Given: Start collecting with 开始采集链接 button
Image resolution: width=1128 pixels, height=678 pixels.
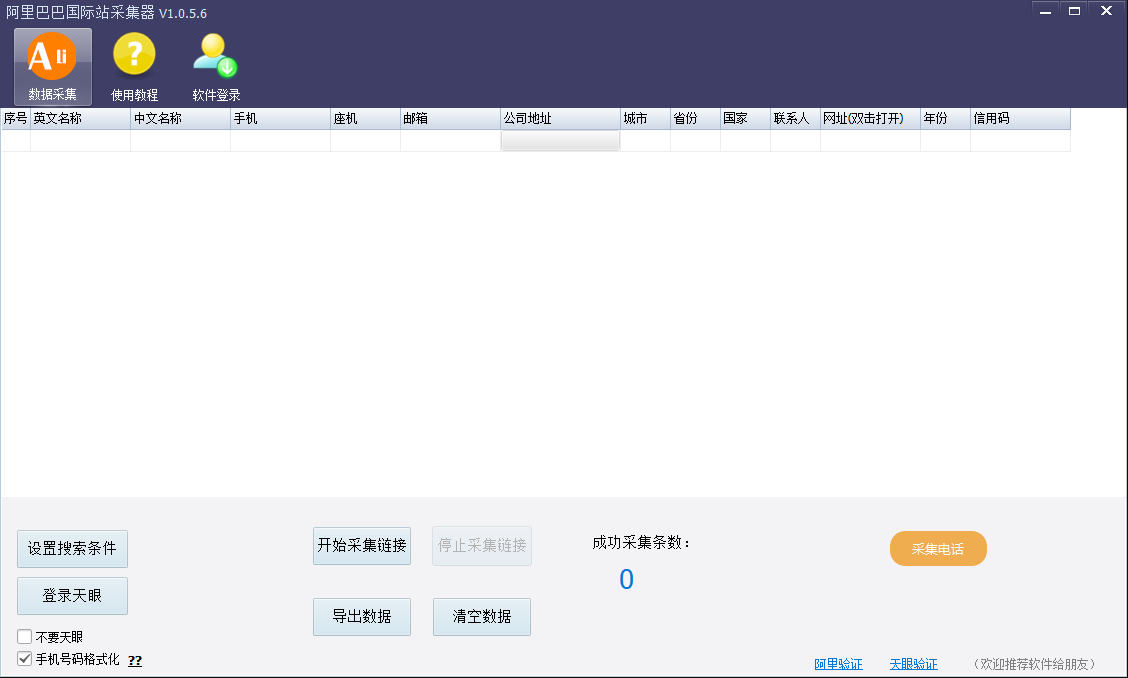Looking at the screenshot, I should coord(362,546).
